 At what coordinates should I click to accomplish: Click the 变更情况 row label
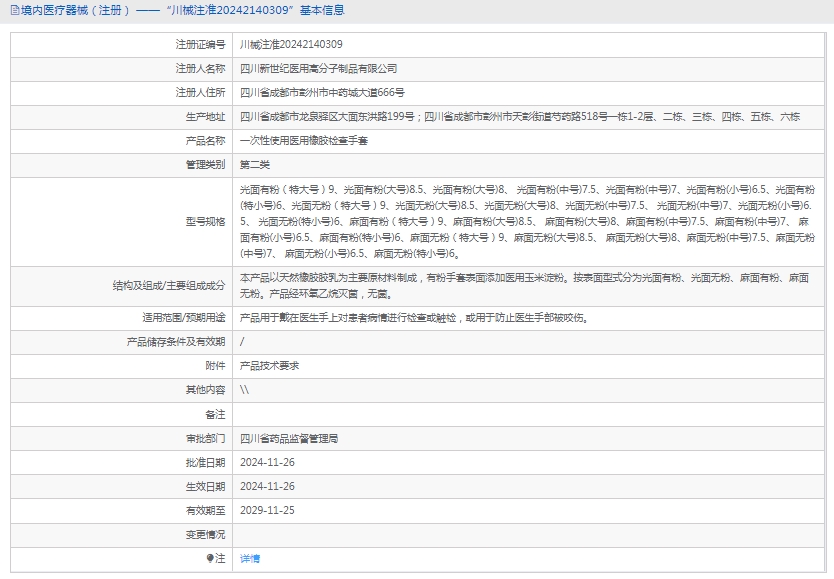coord(206,534)
